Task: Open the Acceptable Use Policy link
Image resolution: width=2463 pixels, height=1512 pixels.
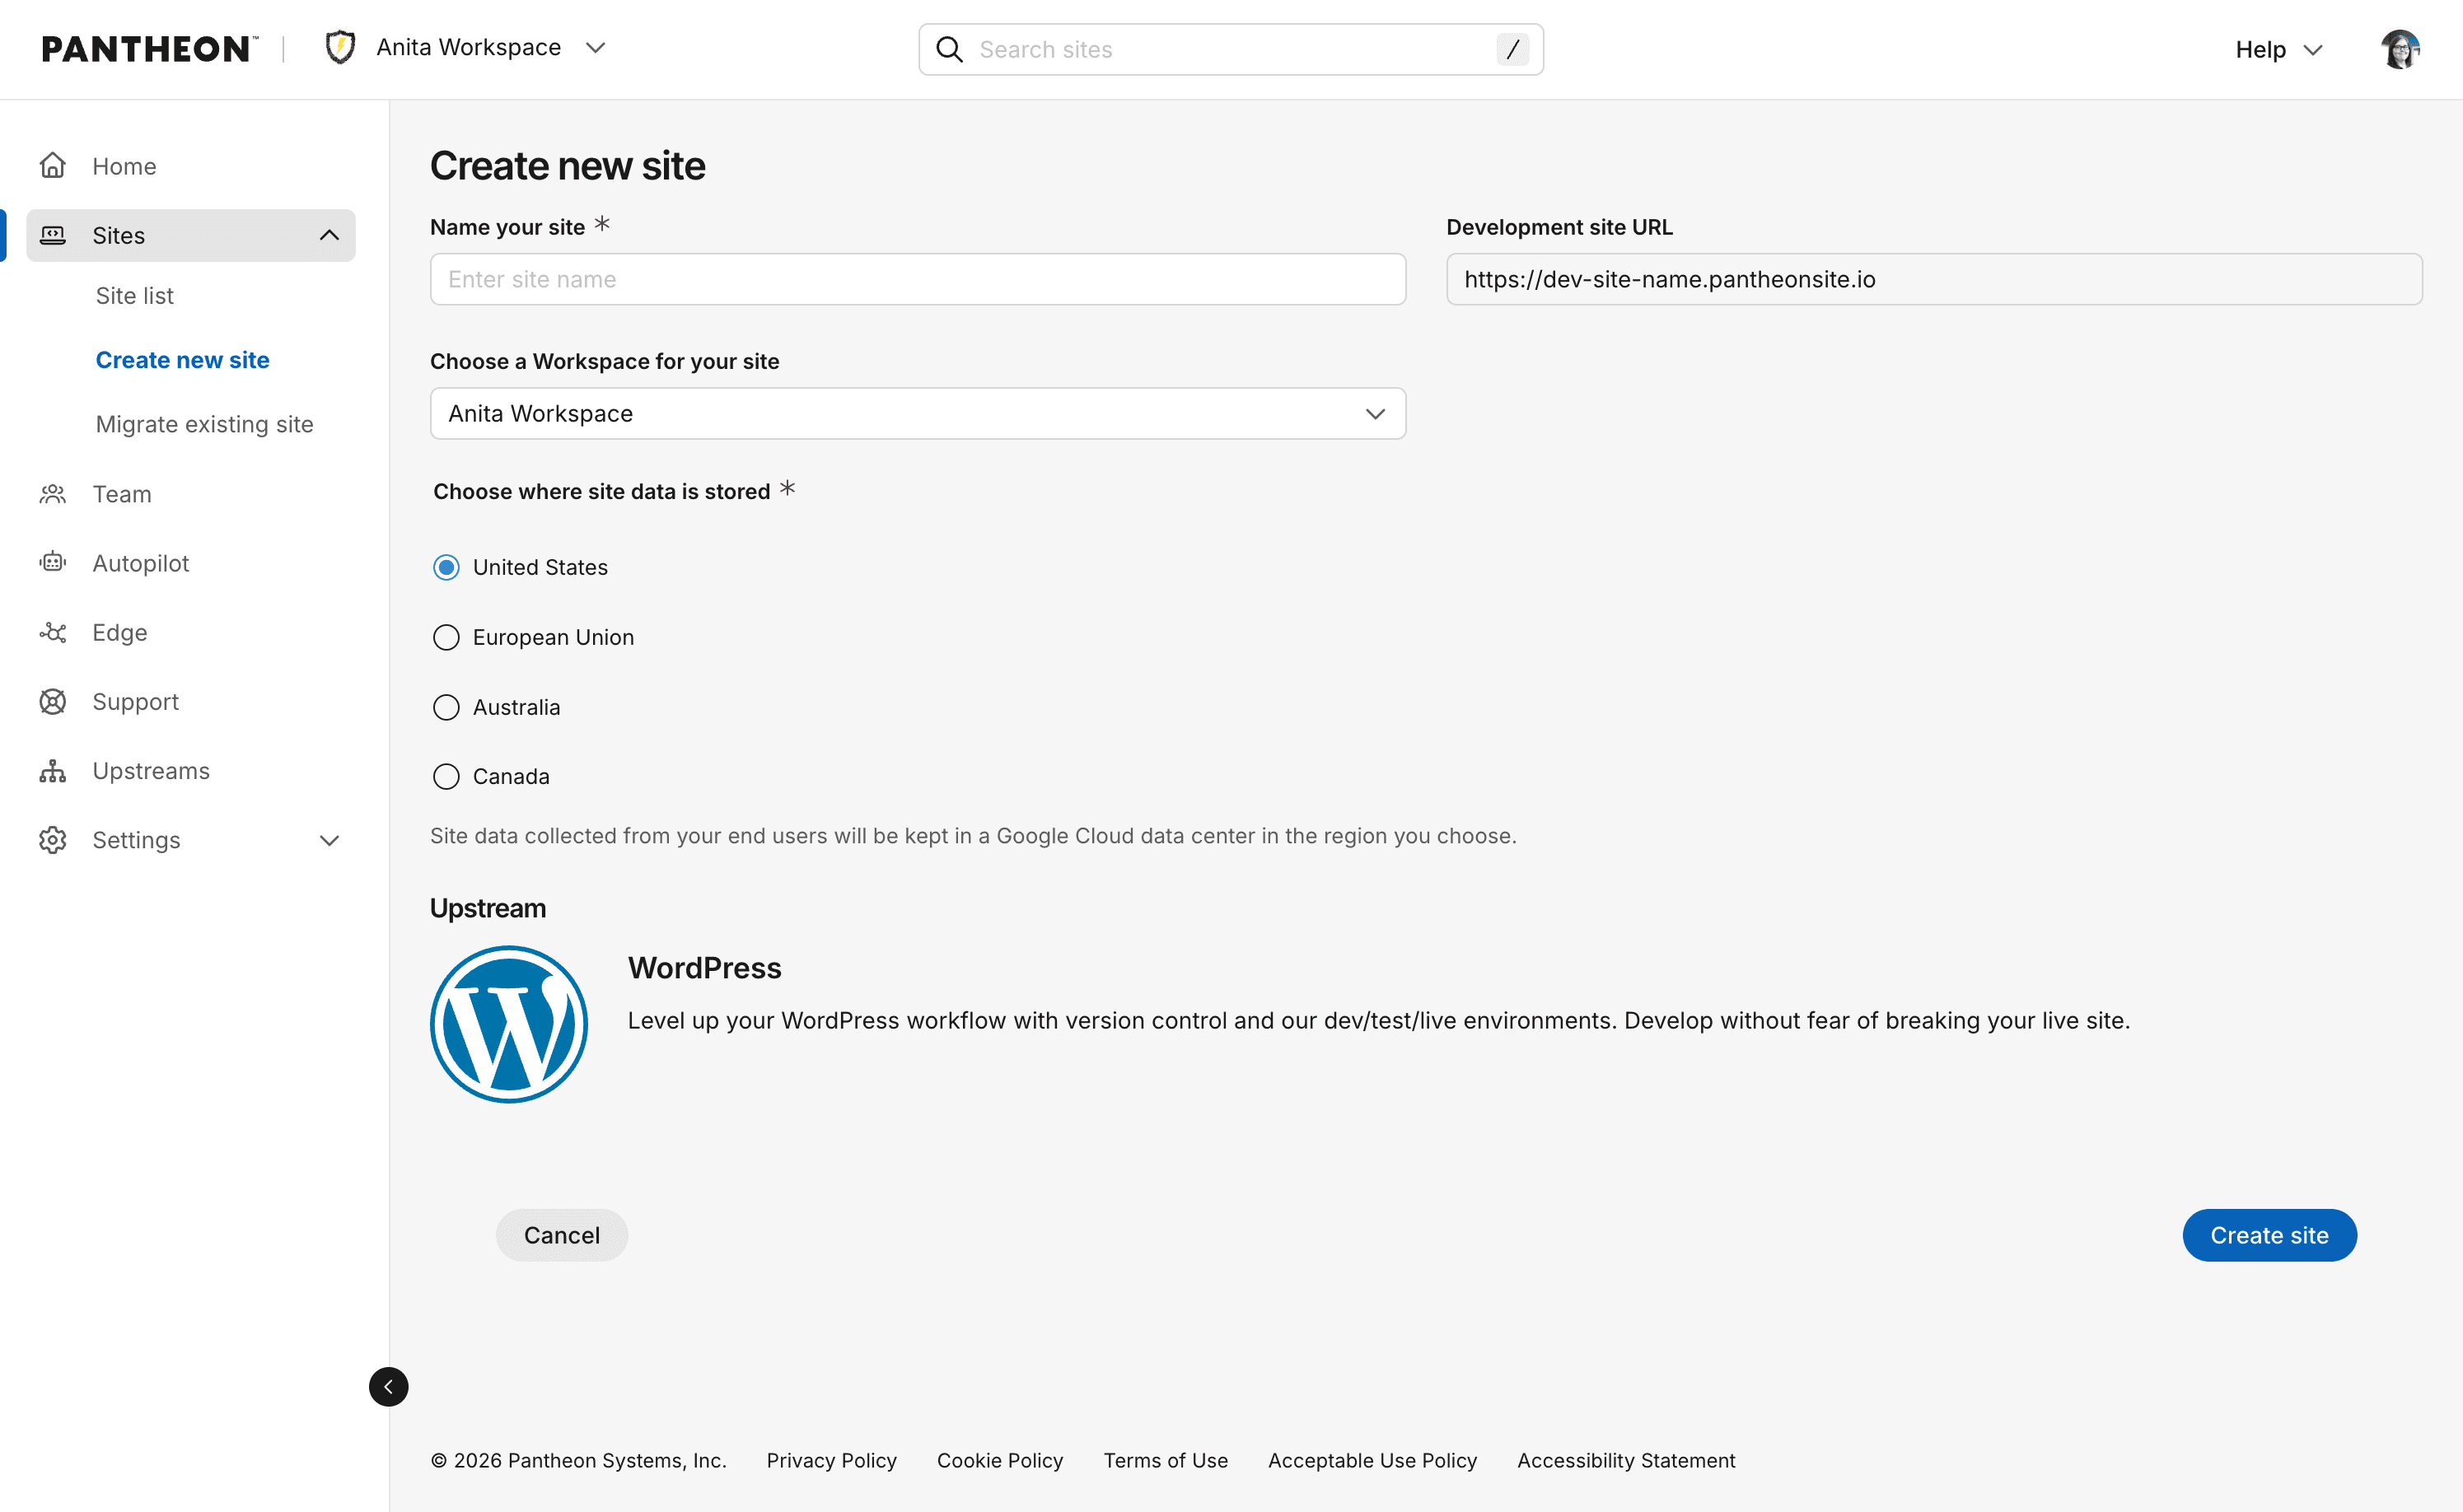Action: [x=1372, y=1460]
